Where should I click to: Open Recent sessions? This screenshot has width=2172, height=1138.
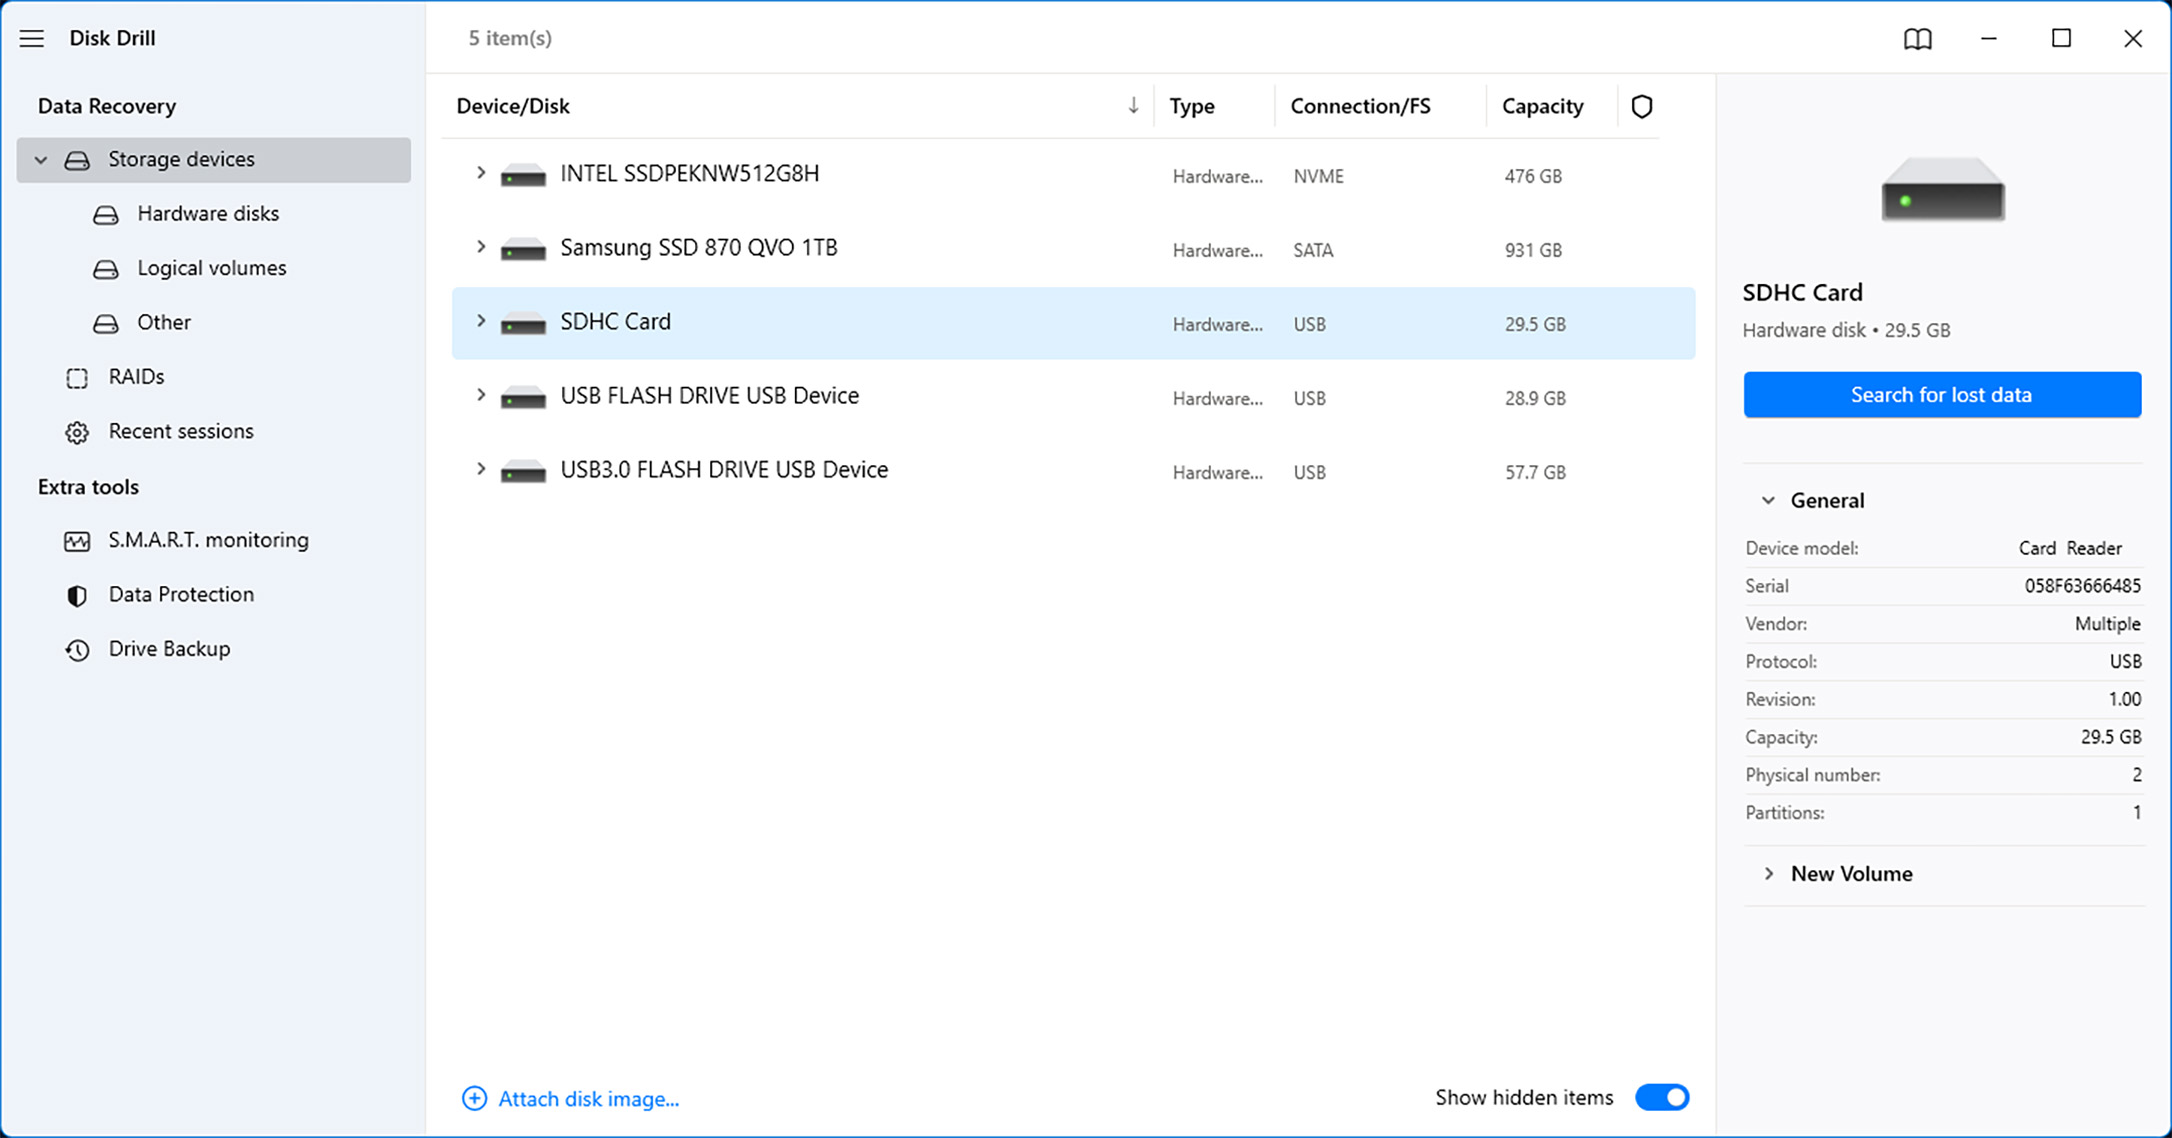[x=181, y=431]
